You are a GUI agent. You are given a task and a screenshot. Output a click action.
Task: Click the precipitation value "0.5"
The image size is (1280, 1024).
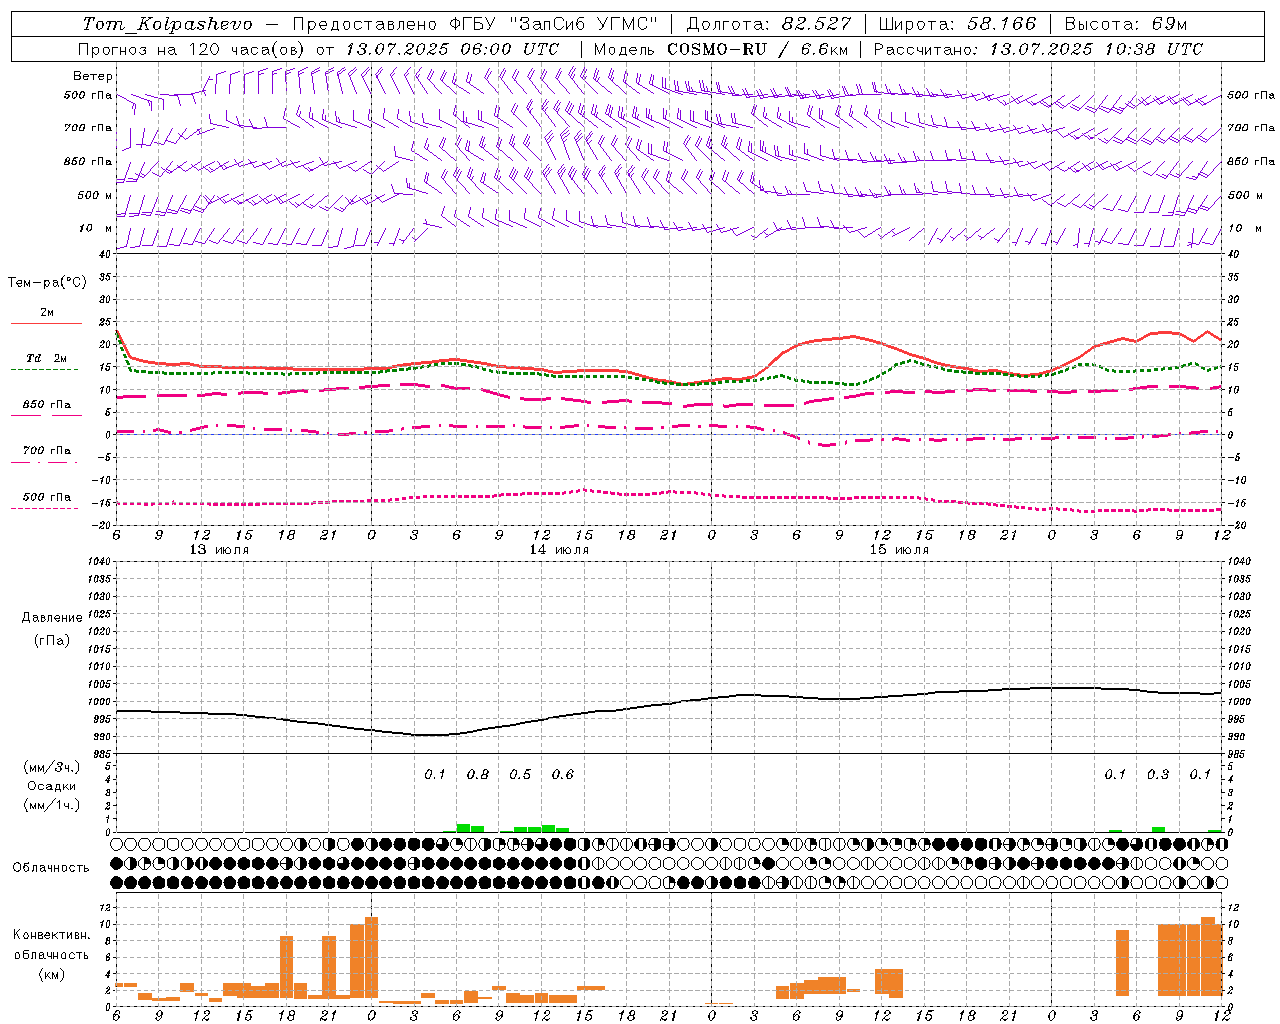tap(520, 775)
